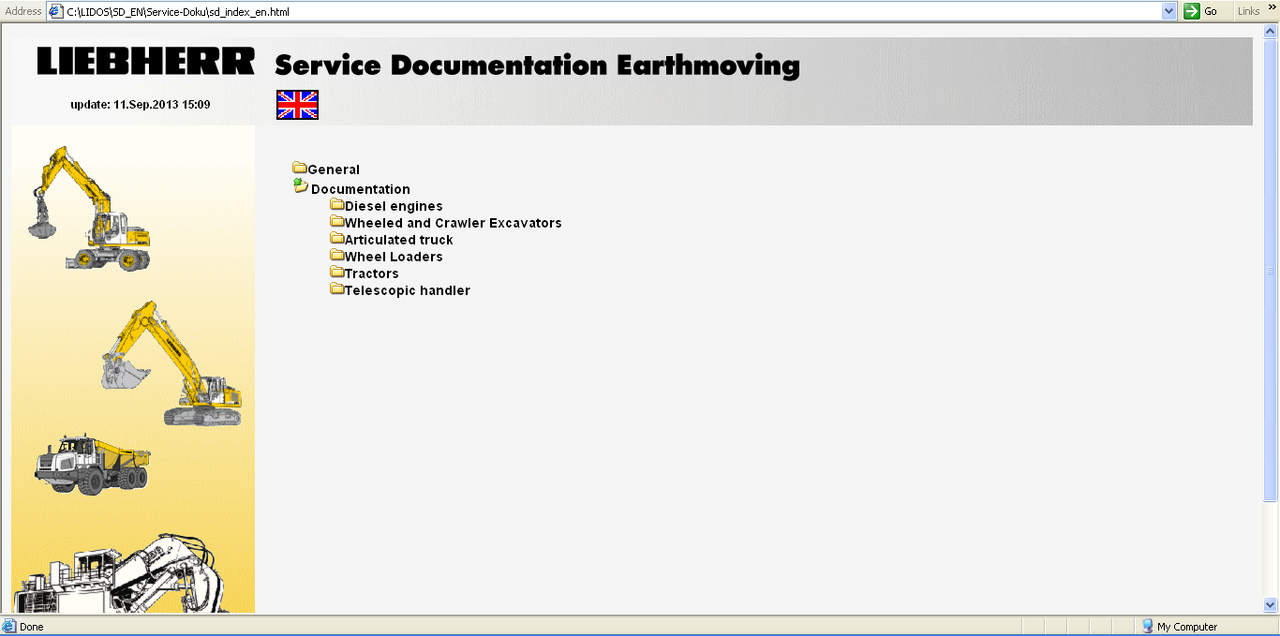The width and height of the screenshot is (1280, 636).
Task: Open the Diesel engines documentation
Action: click(394, 206)
